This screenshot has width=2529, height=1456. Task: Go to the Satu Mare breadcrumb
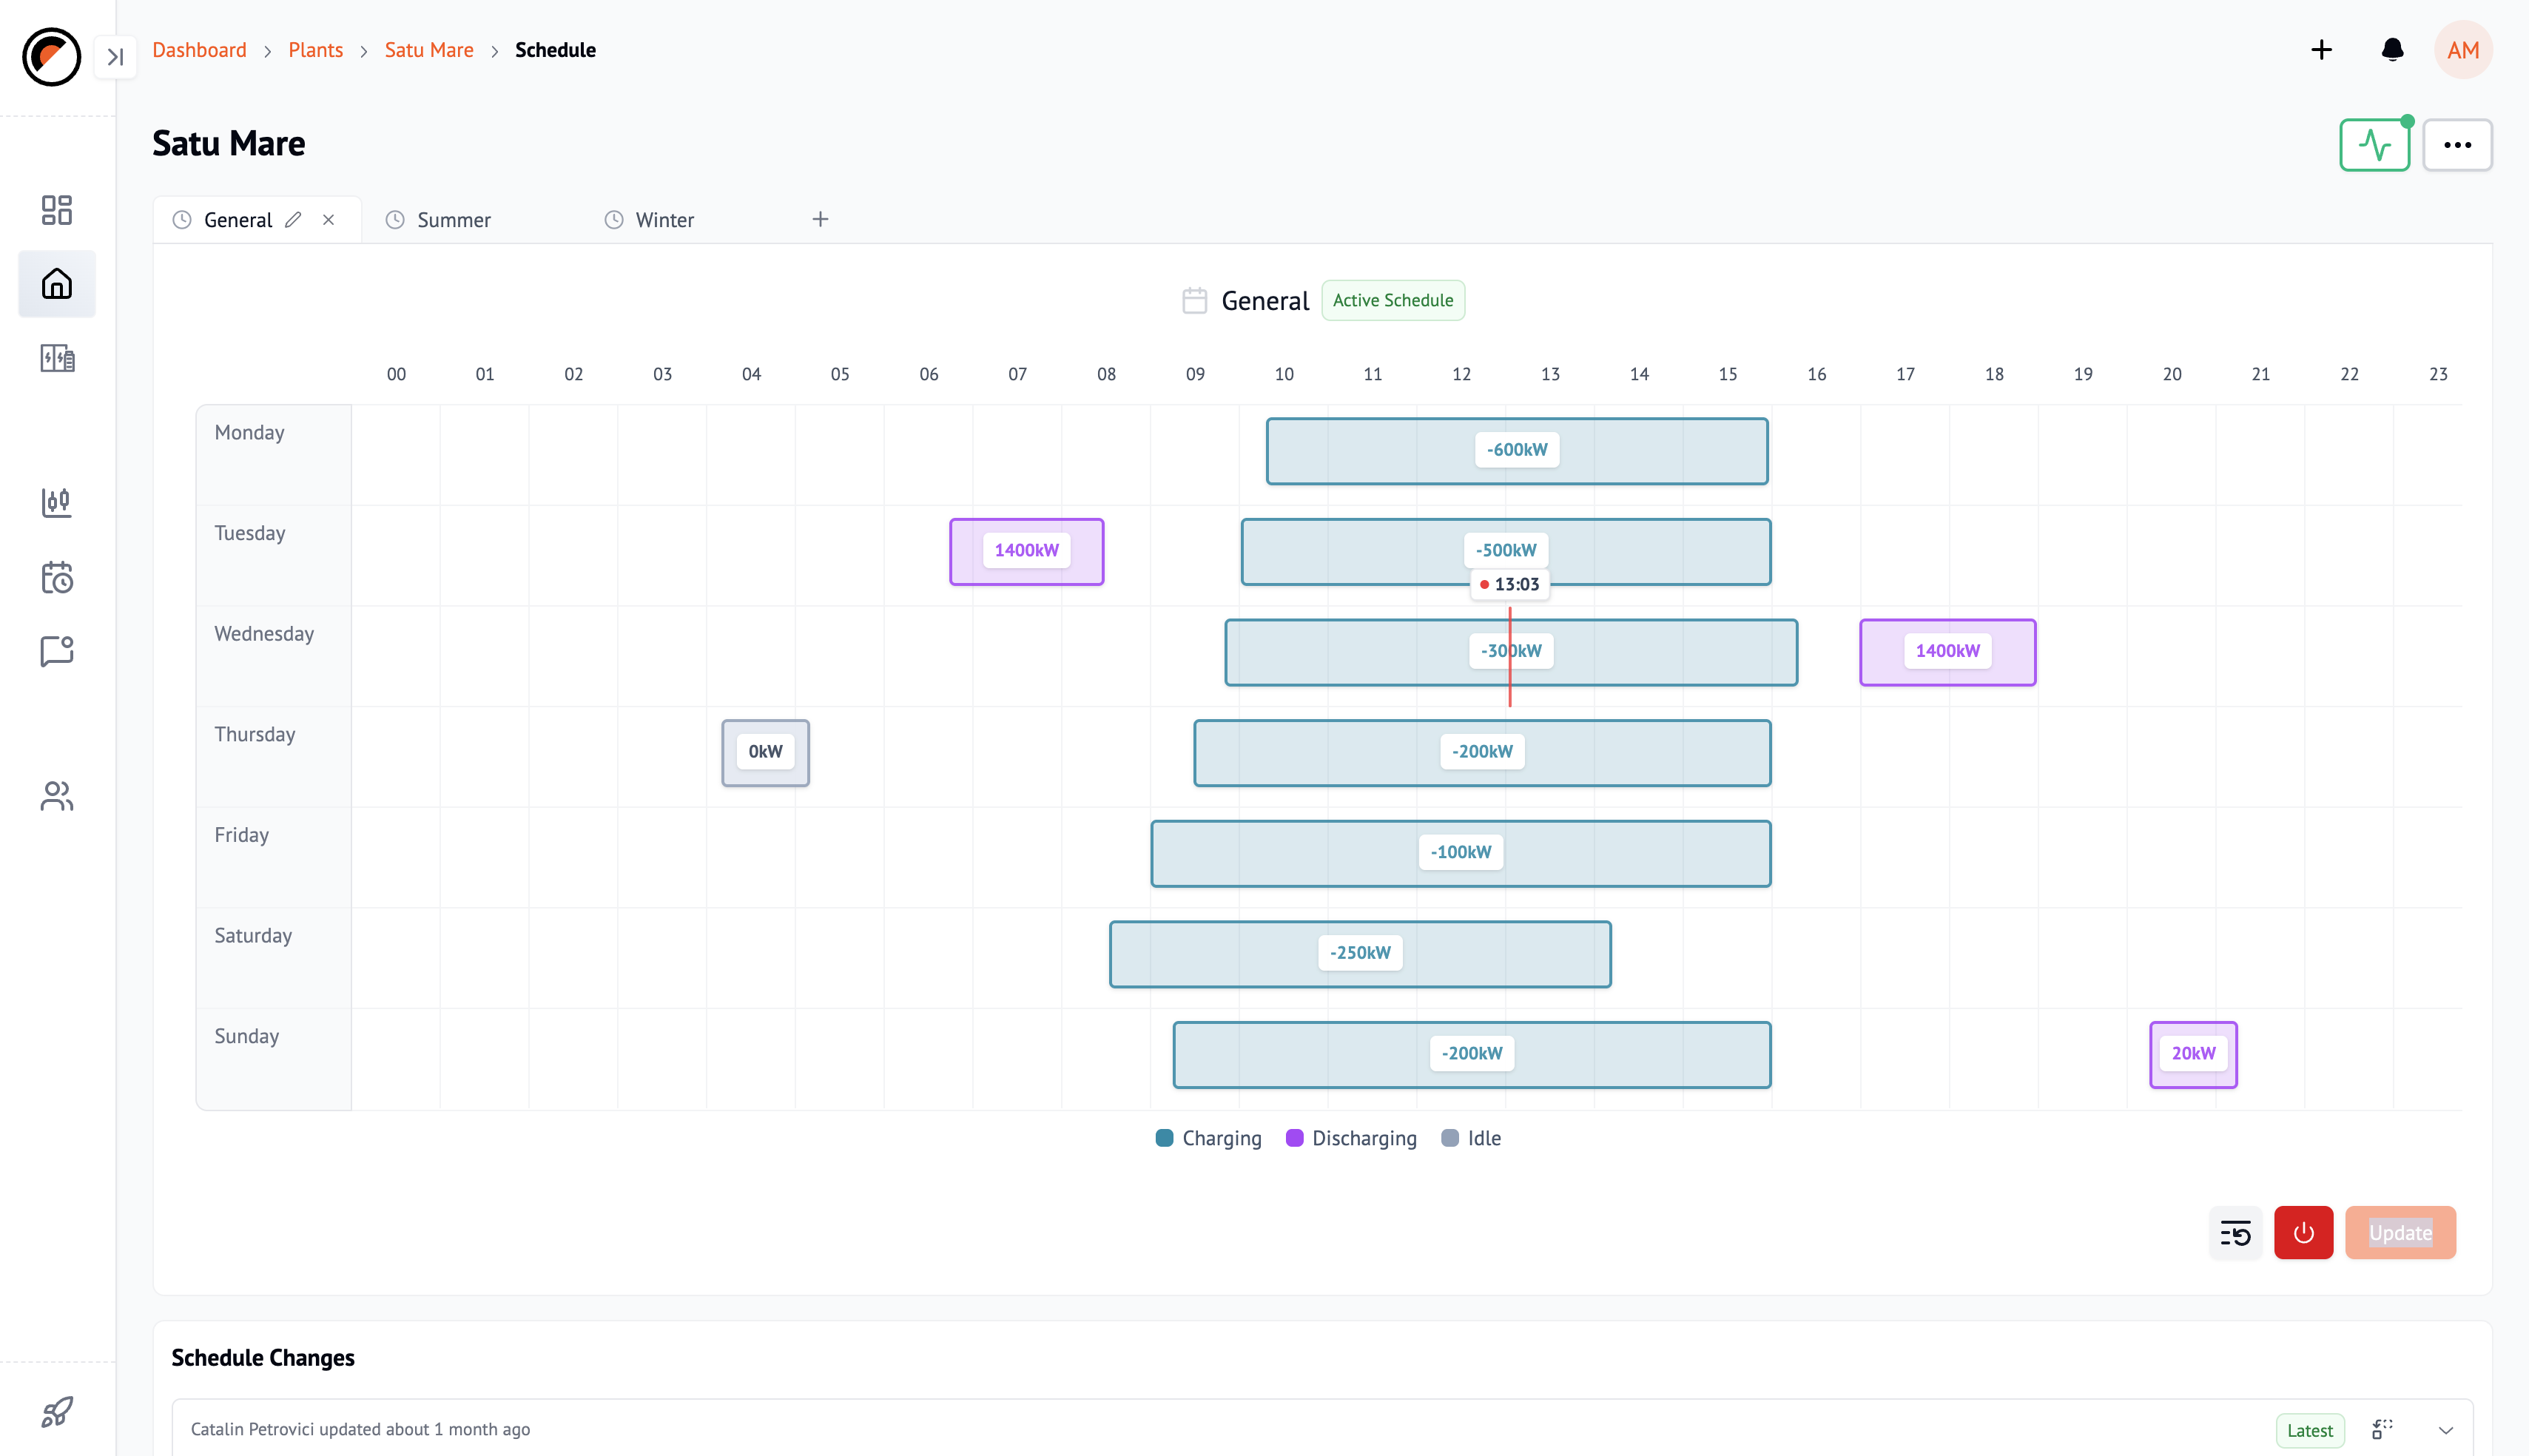click(429, 50)
